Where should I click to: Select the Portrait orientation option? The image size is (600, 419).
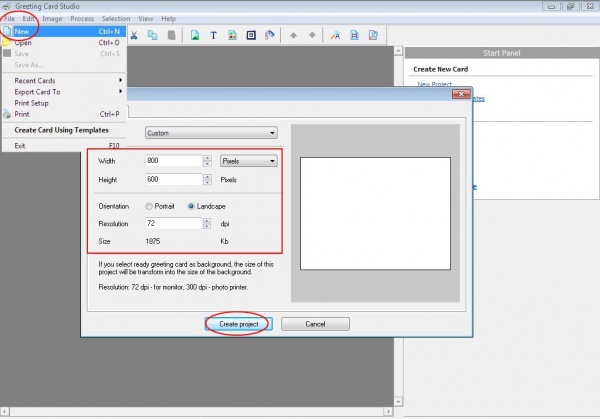pos(150,206)
